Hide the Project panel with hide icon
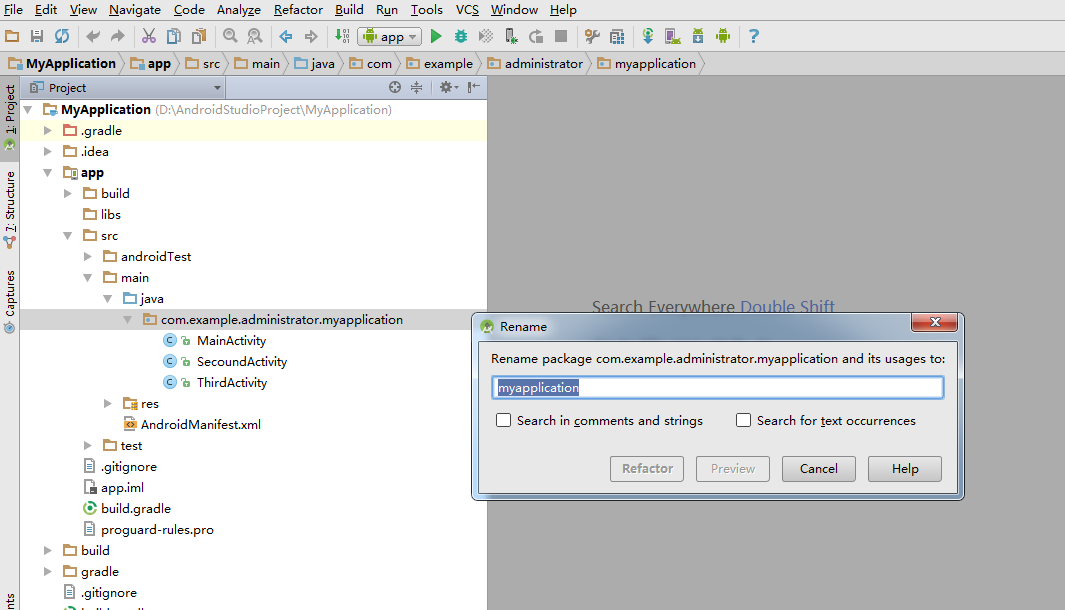 (473, 87)
